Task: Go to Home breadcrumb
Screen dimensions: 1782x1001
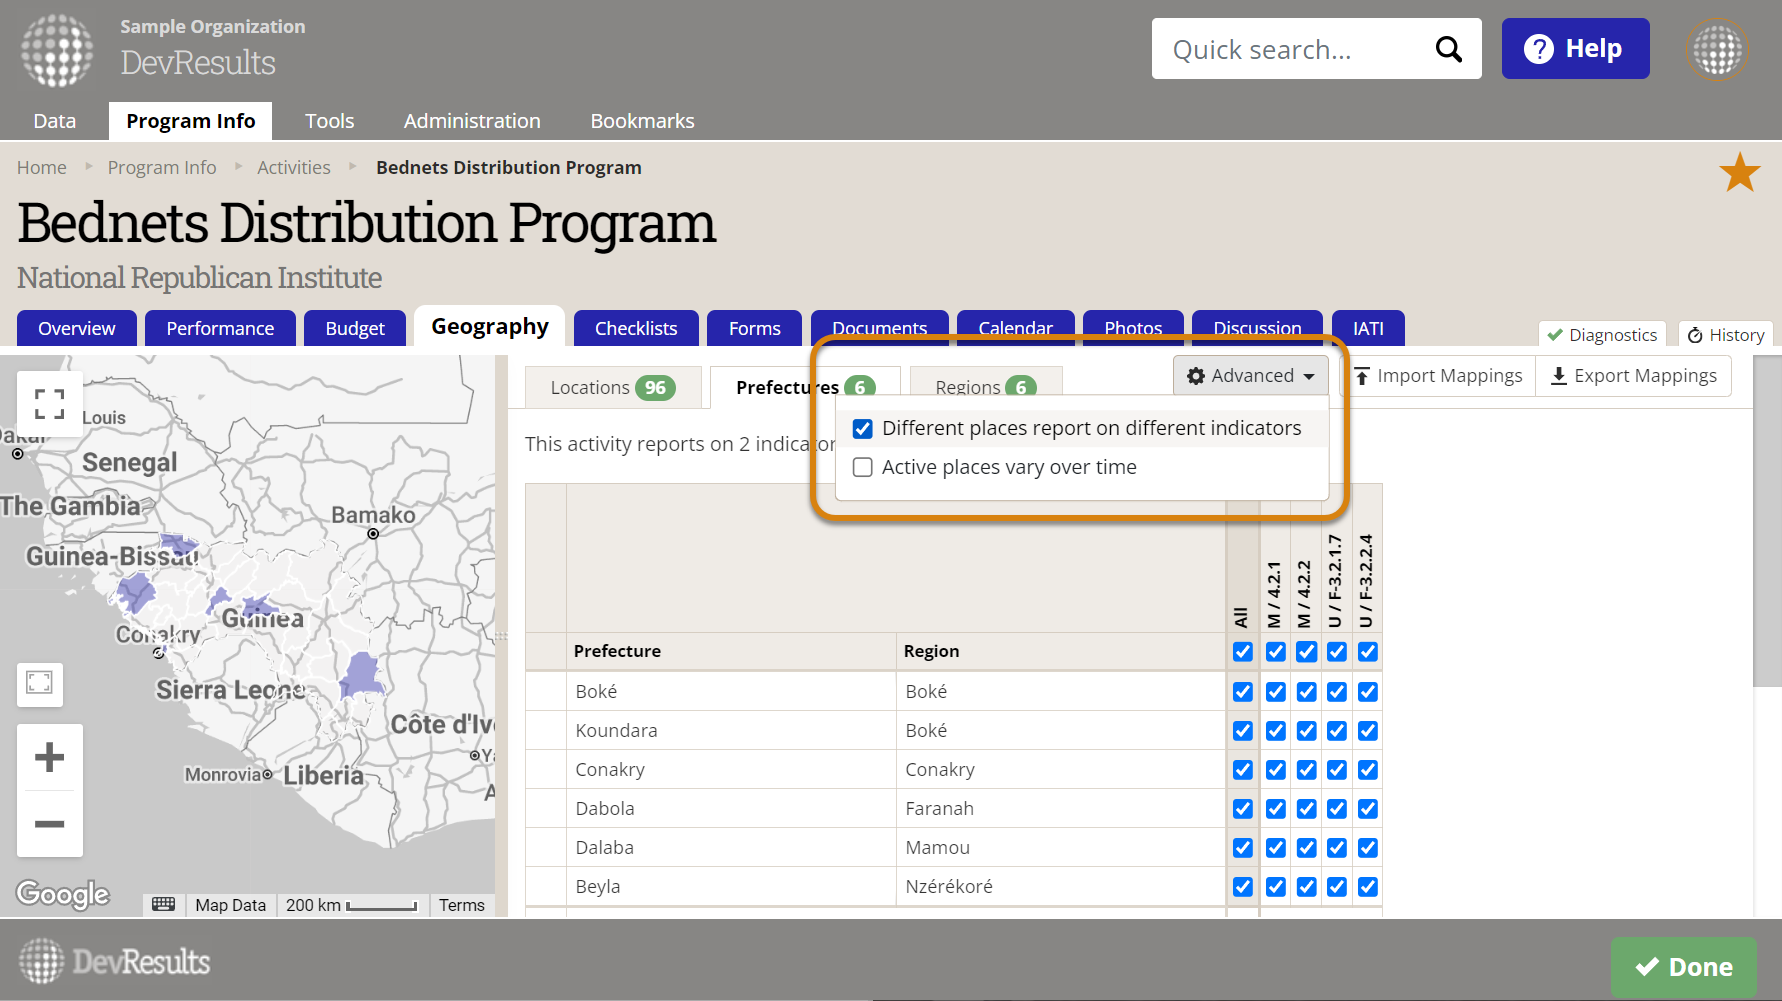Action: point(42,168)
